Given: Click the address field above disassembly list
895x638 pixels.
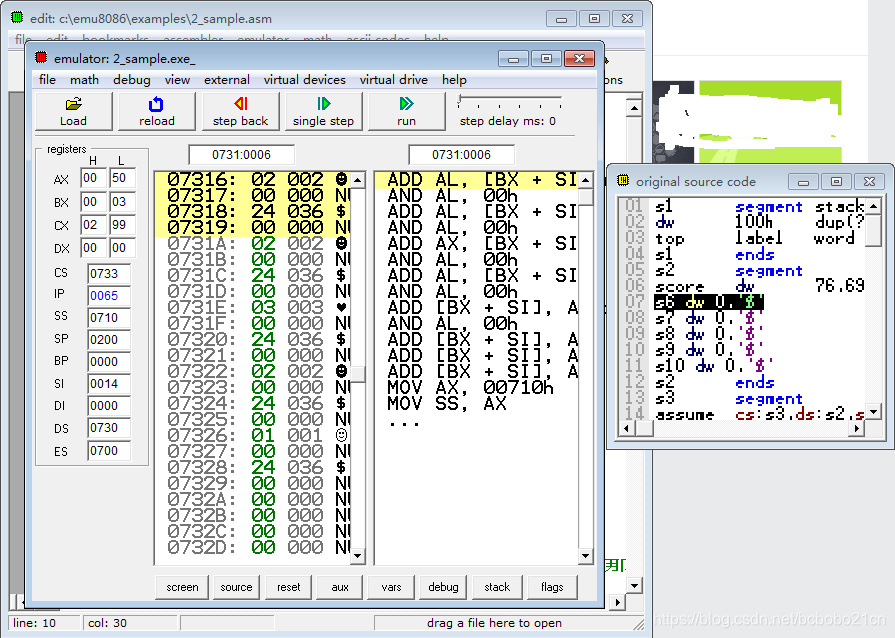Looking at the screenshot, I should 461,155.
